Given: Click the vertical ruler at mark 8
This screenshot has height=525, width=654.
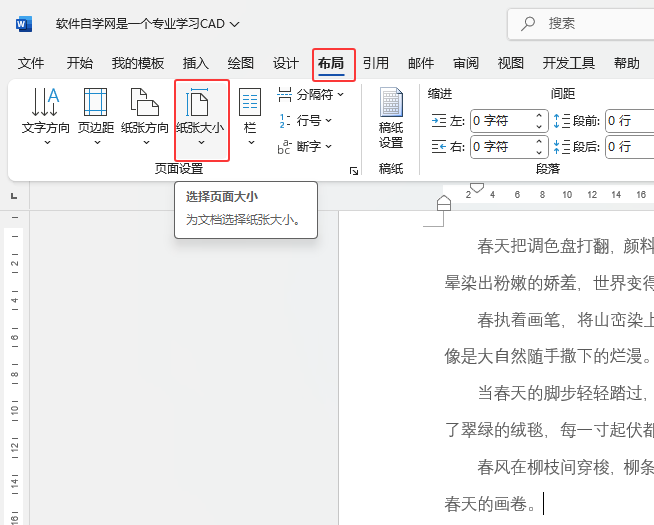Looking at the screenshot, I should pyautogui.click(x=15, y=374).
